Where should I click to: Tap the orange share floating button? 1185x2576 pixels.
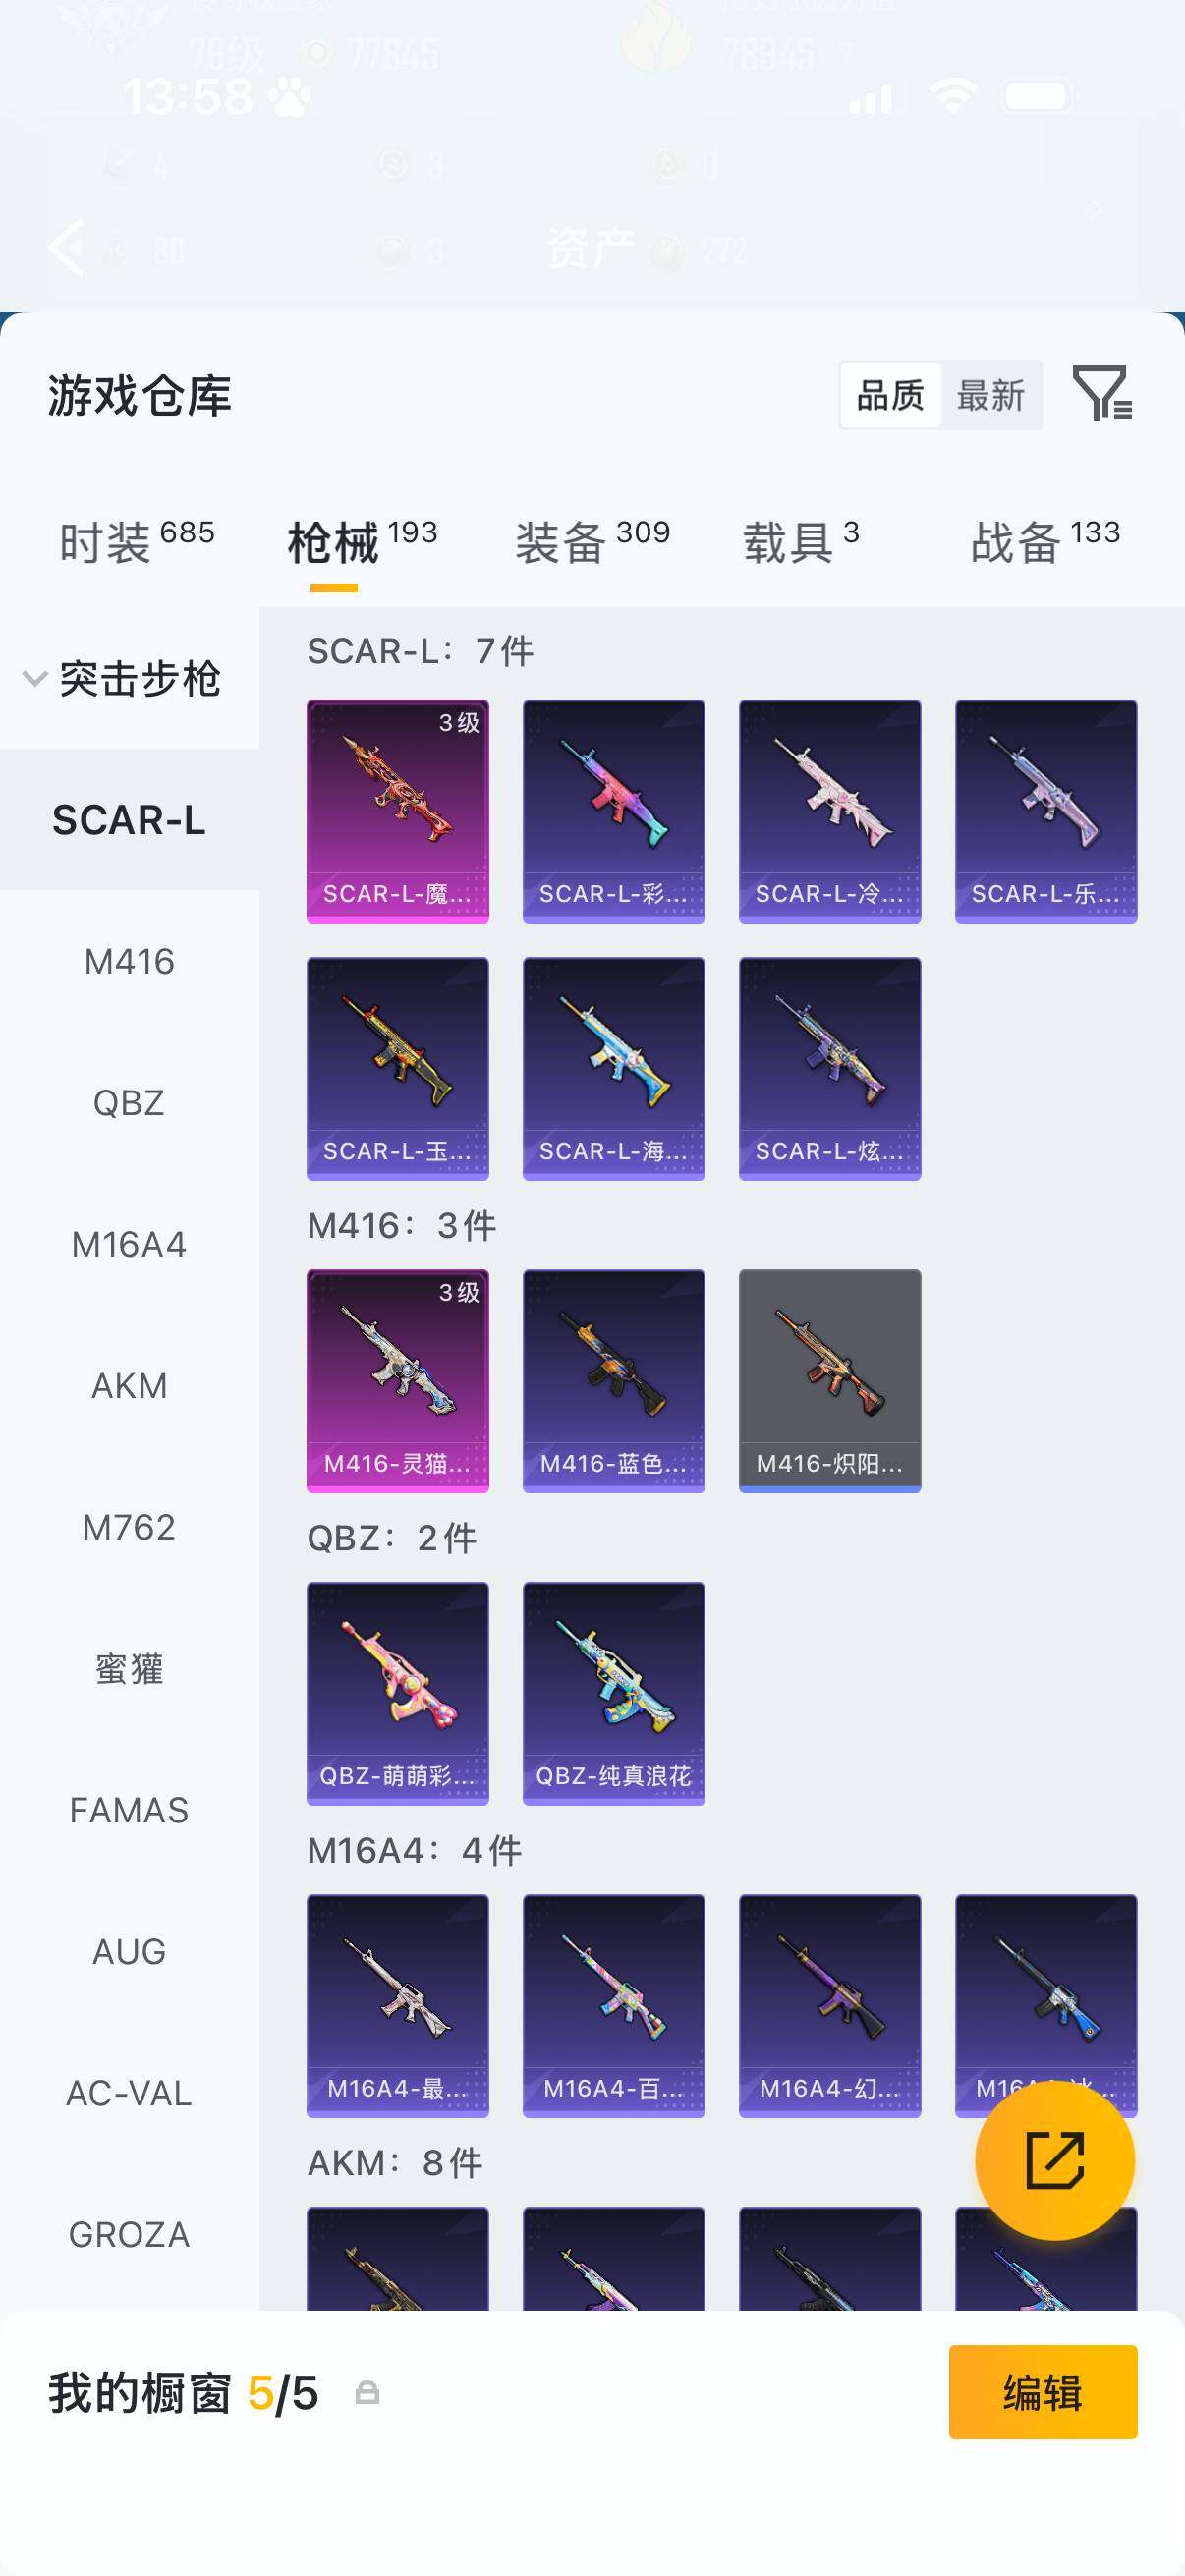click(x=1054, y=2160)
